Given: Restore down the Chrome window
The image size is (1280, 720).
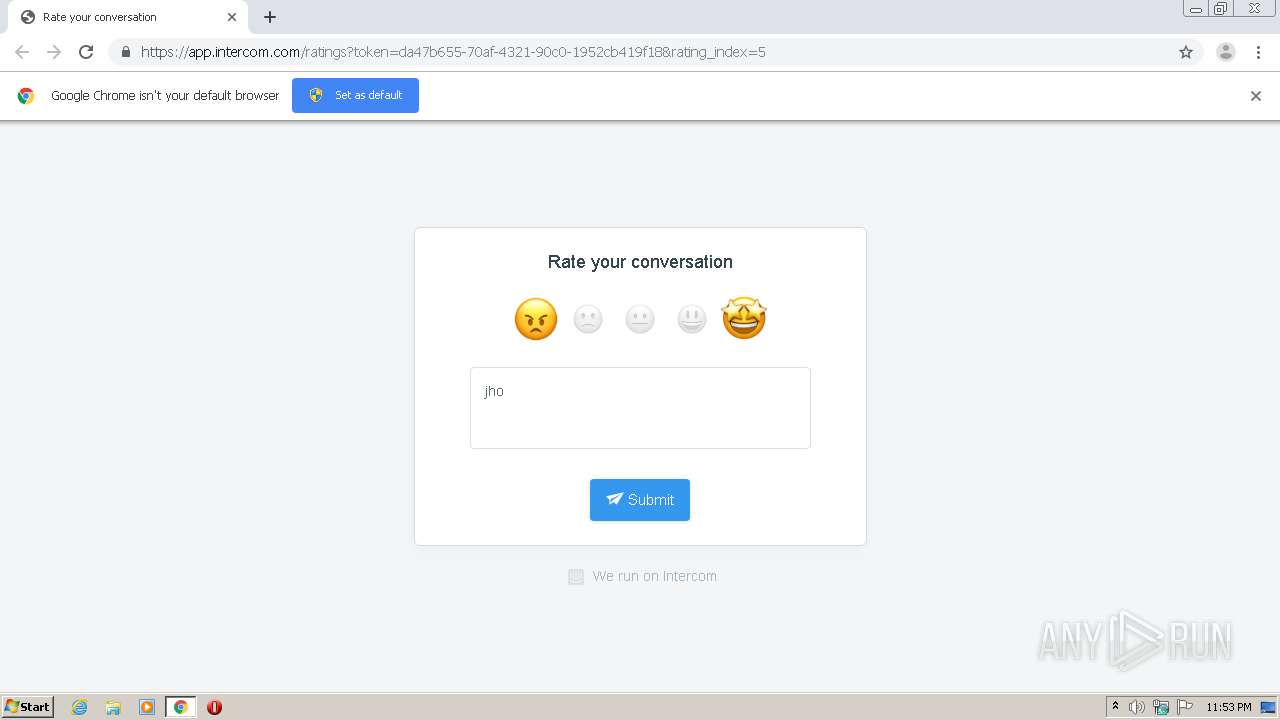Looking at the screenshot, I should (x=1221, y=9).
